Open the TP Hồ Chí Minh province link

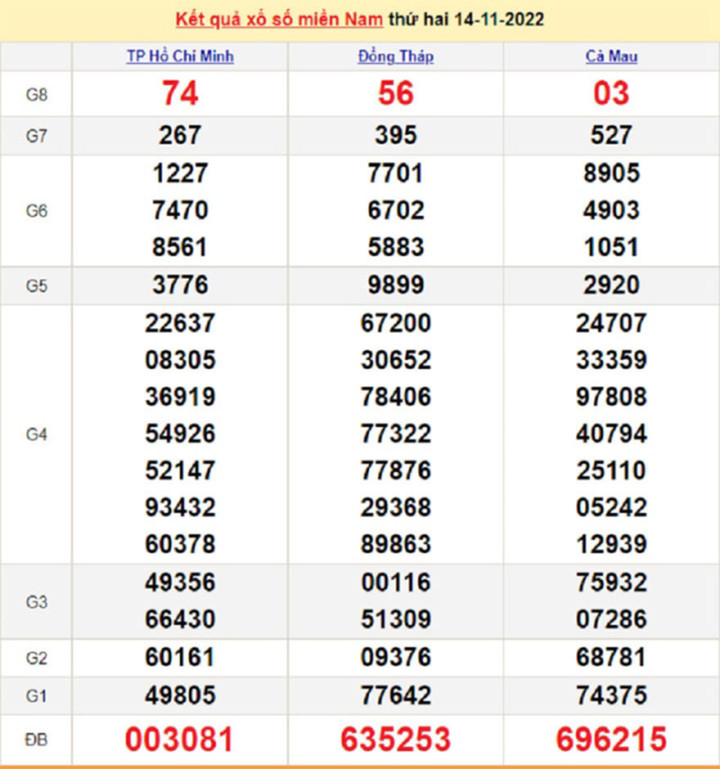(x=180, y=57)
